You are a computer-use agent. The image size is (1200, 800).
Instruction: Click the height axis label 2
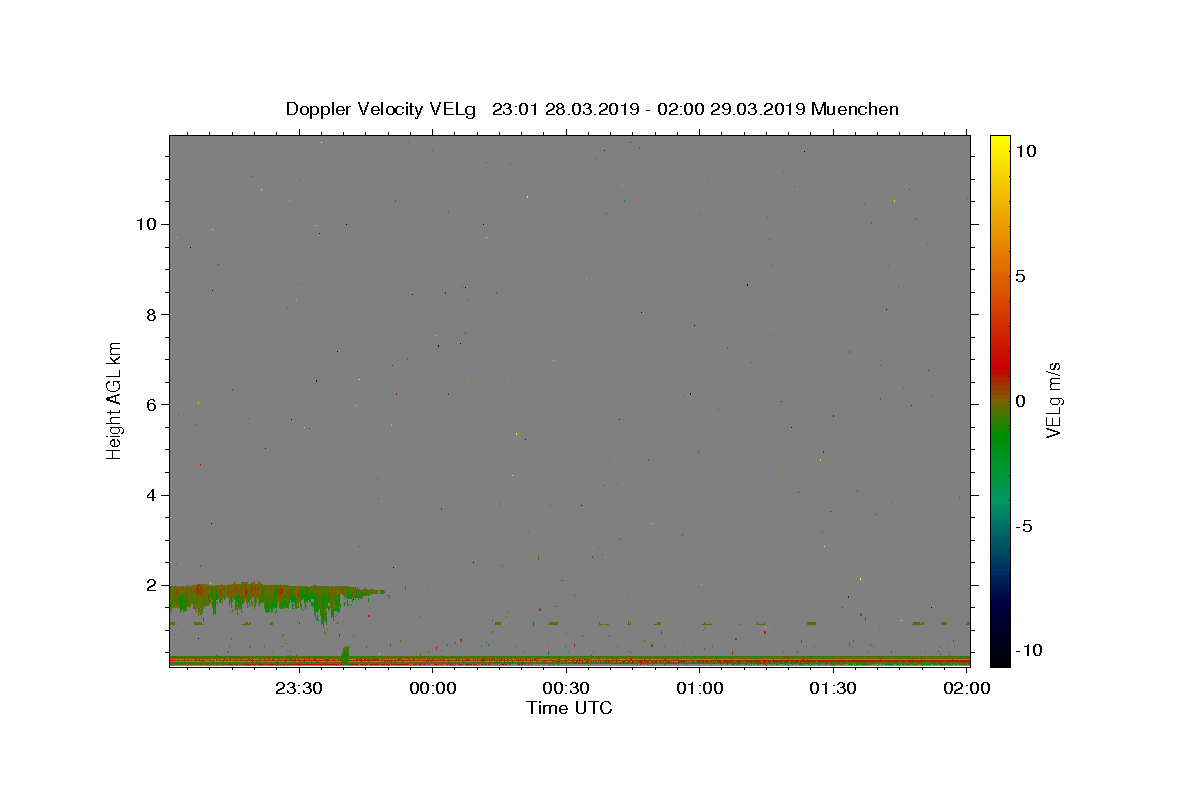point(152,586)
